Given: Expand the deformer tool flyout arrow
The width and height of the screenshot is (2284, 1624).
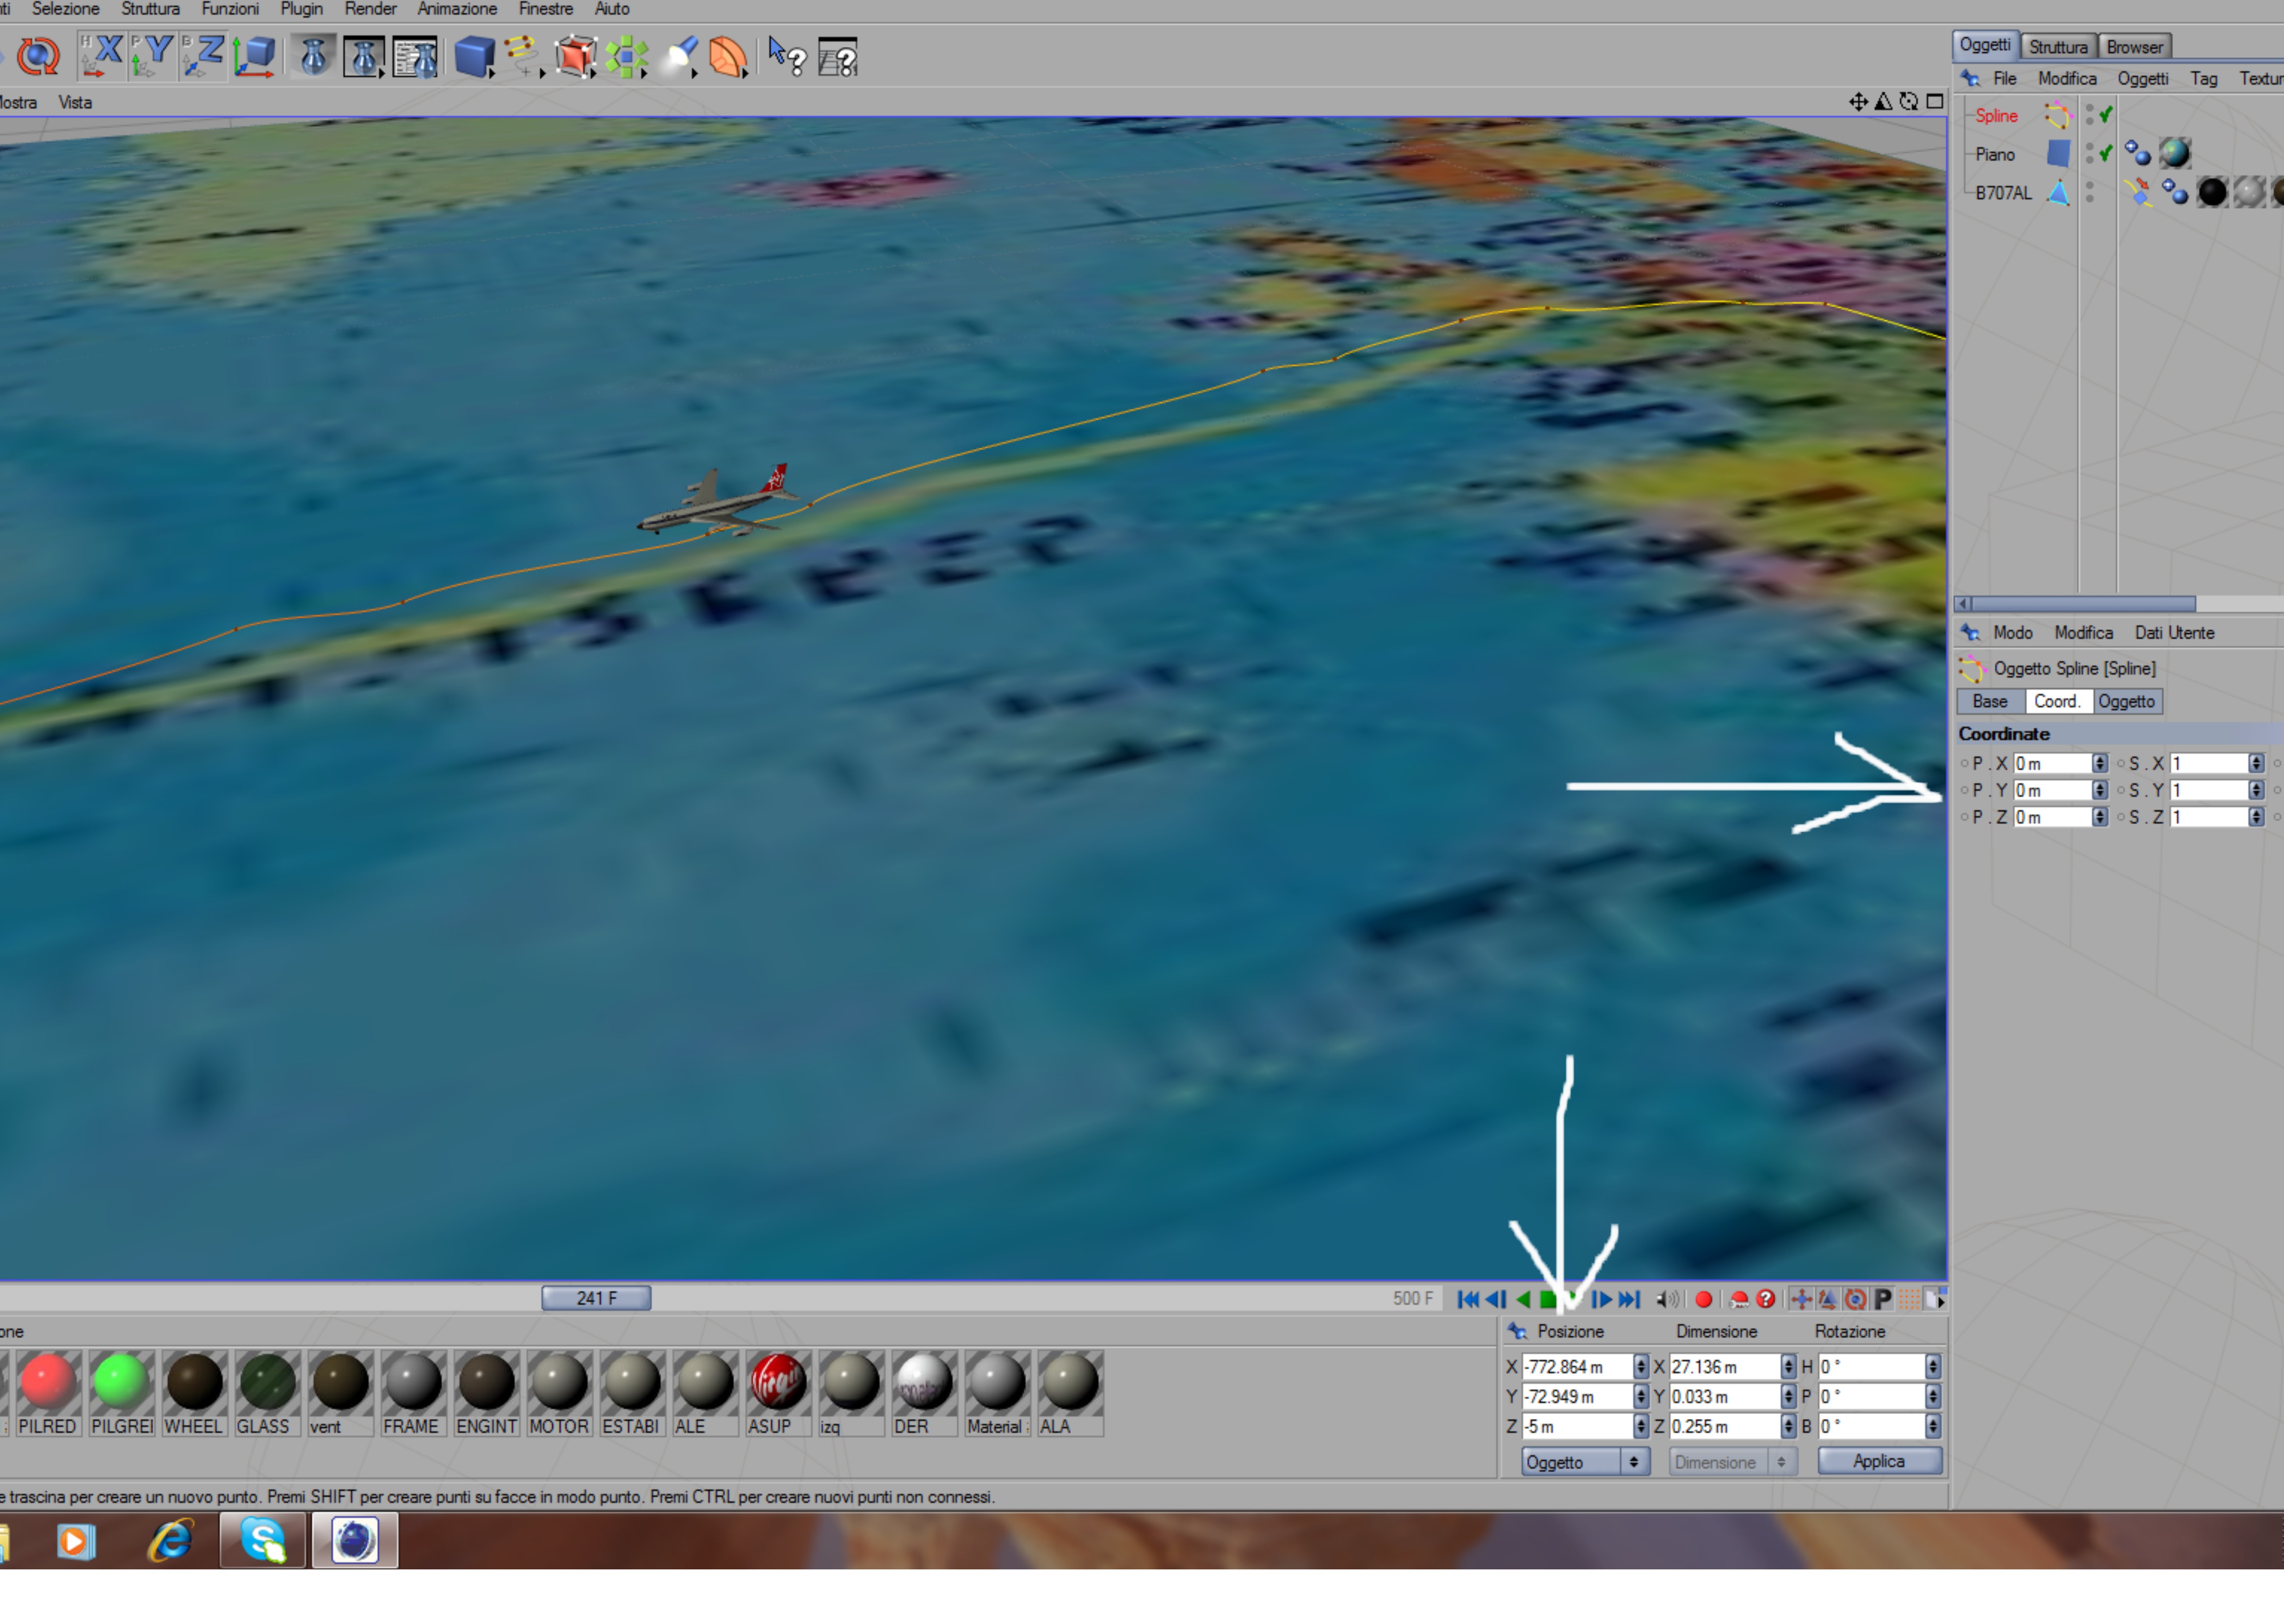Looking at the screenshot, I should click(746, 74).
